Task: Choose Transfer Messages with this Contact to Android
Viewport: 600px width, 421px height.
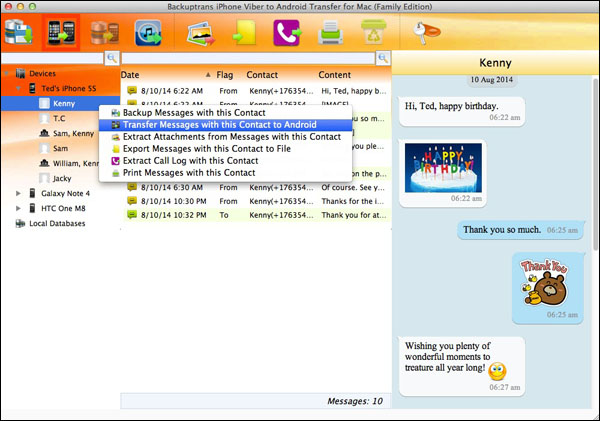Action: point(225,125)
